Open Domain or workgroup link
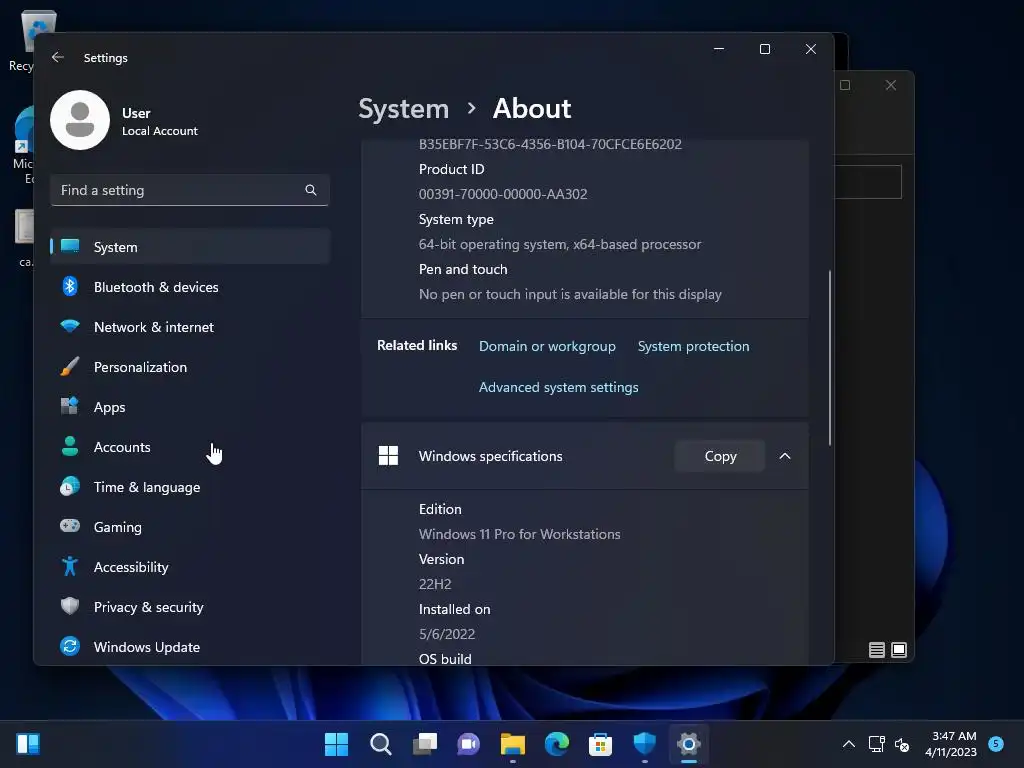Image resolution: width=1024 pixels, height=768 pixels. 547,346
